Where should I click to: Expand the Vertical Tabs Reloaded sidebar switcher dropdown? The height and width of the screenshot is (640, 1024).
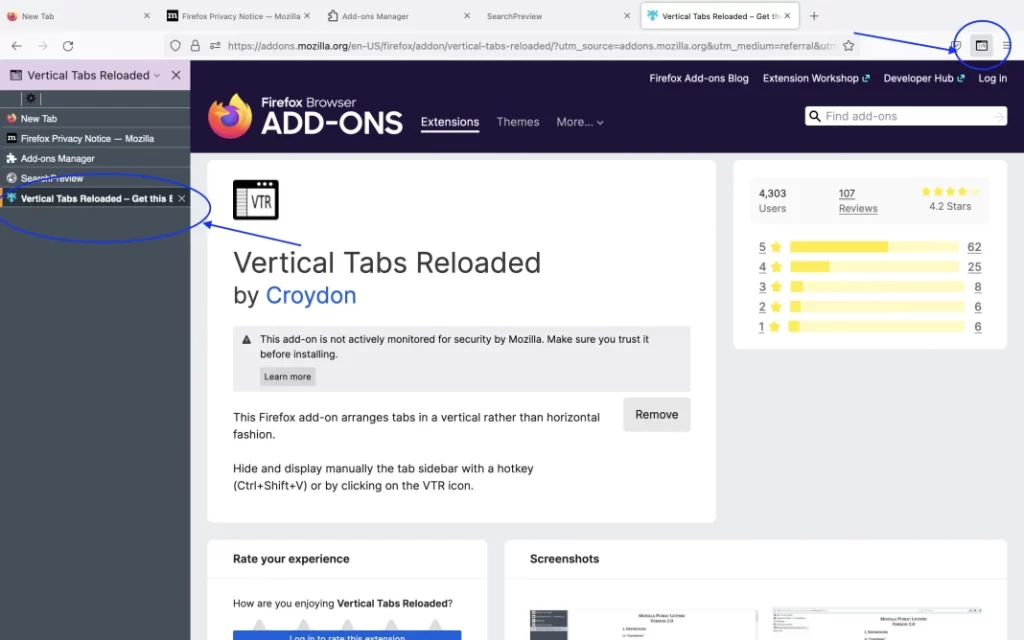[x=157, y=76]
